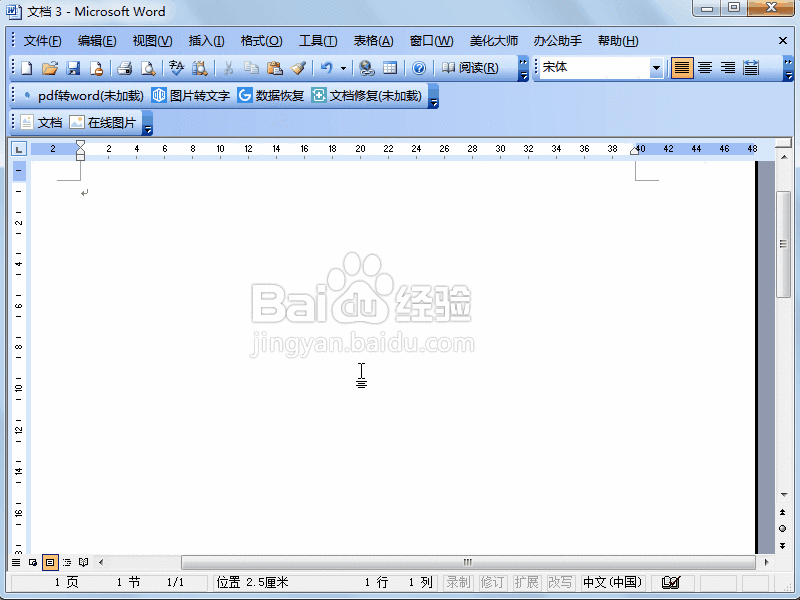Click the 在线图片 button
Image resolution: width=800 pixels, height=600 pixels.
point(110,122)
